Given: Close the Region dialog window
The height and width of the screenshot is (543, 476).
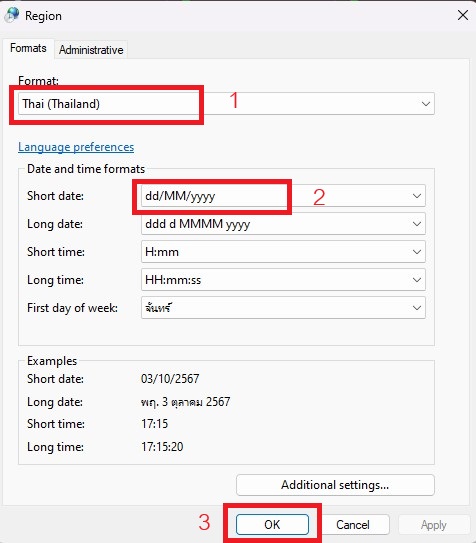Looking at the screenshot, I should click(x=463, y=15).
